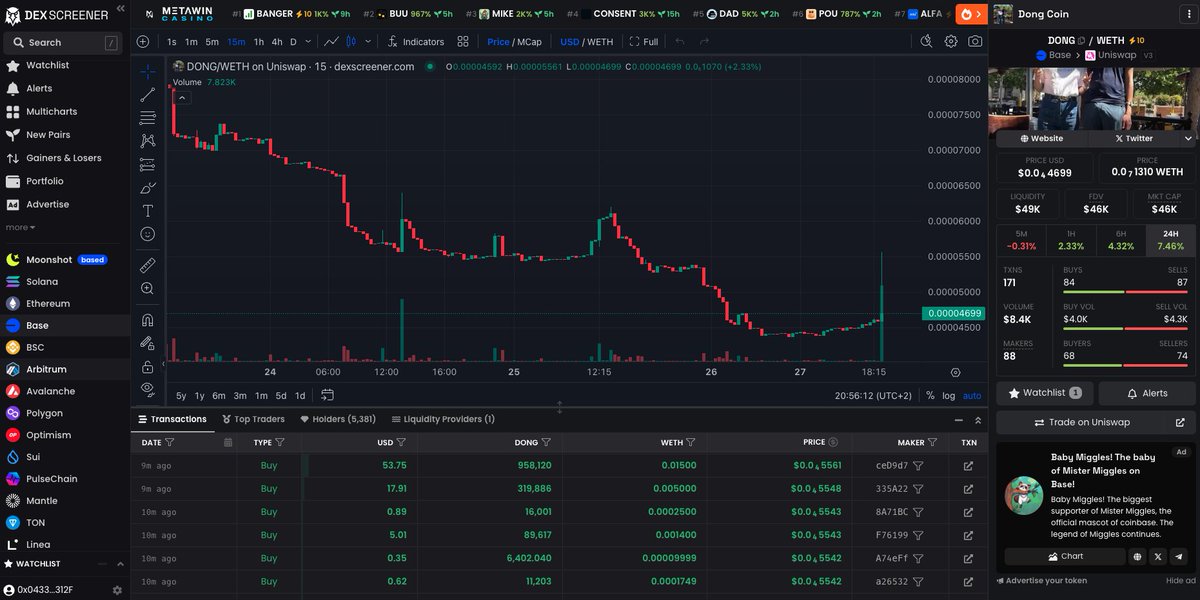Add symbol to compare with plus icon
Viewport: 1200px width, 600px height.
(143, 42)
